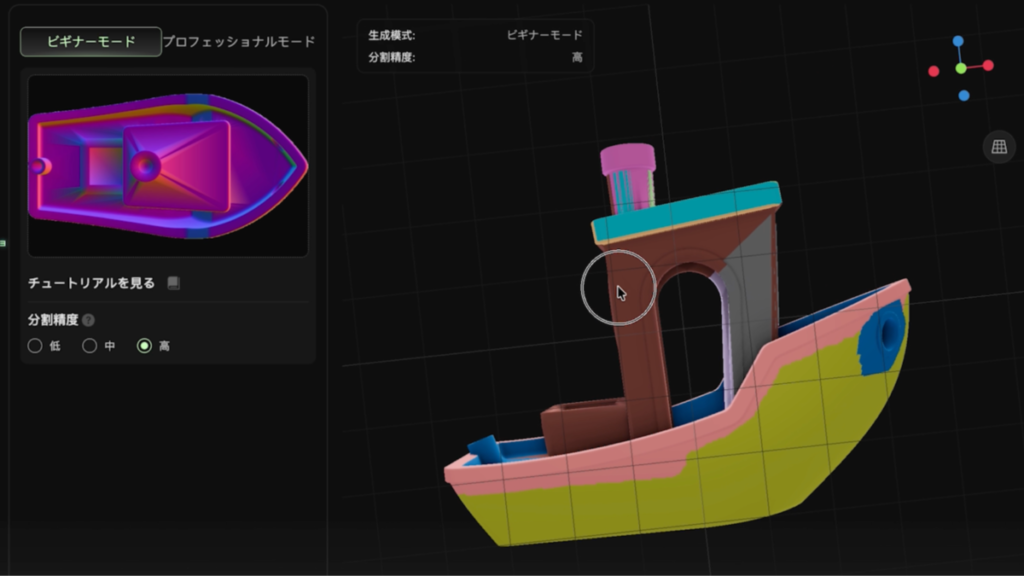Click the help icon beside 分割精度
This screenshot has height=576, width=1024.
tap(89, 321)
